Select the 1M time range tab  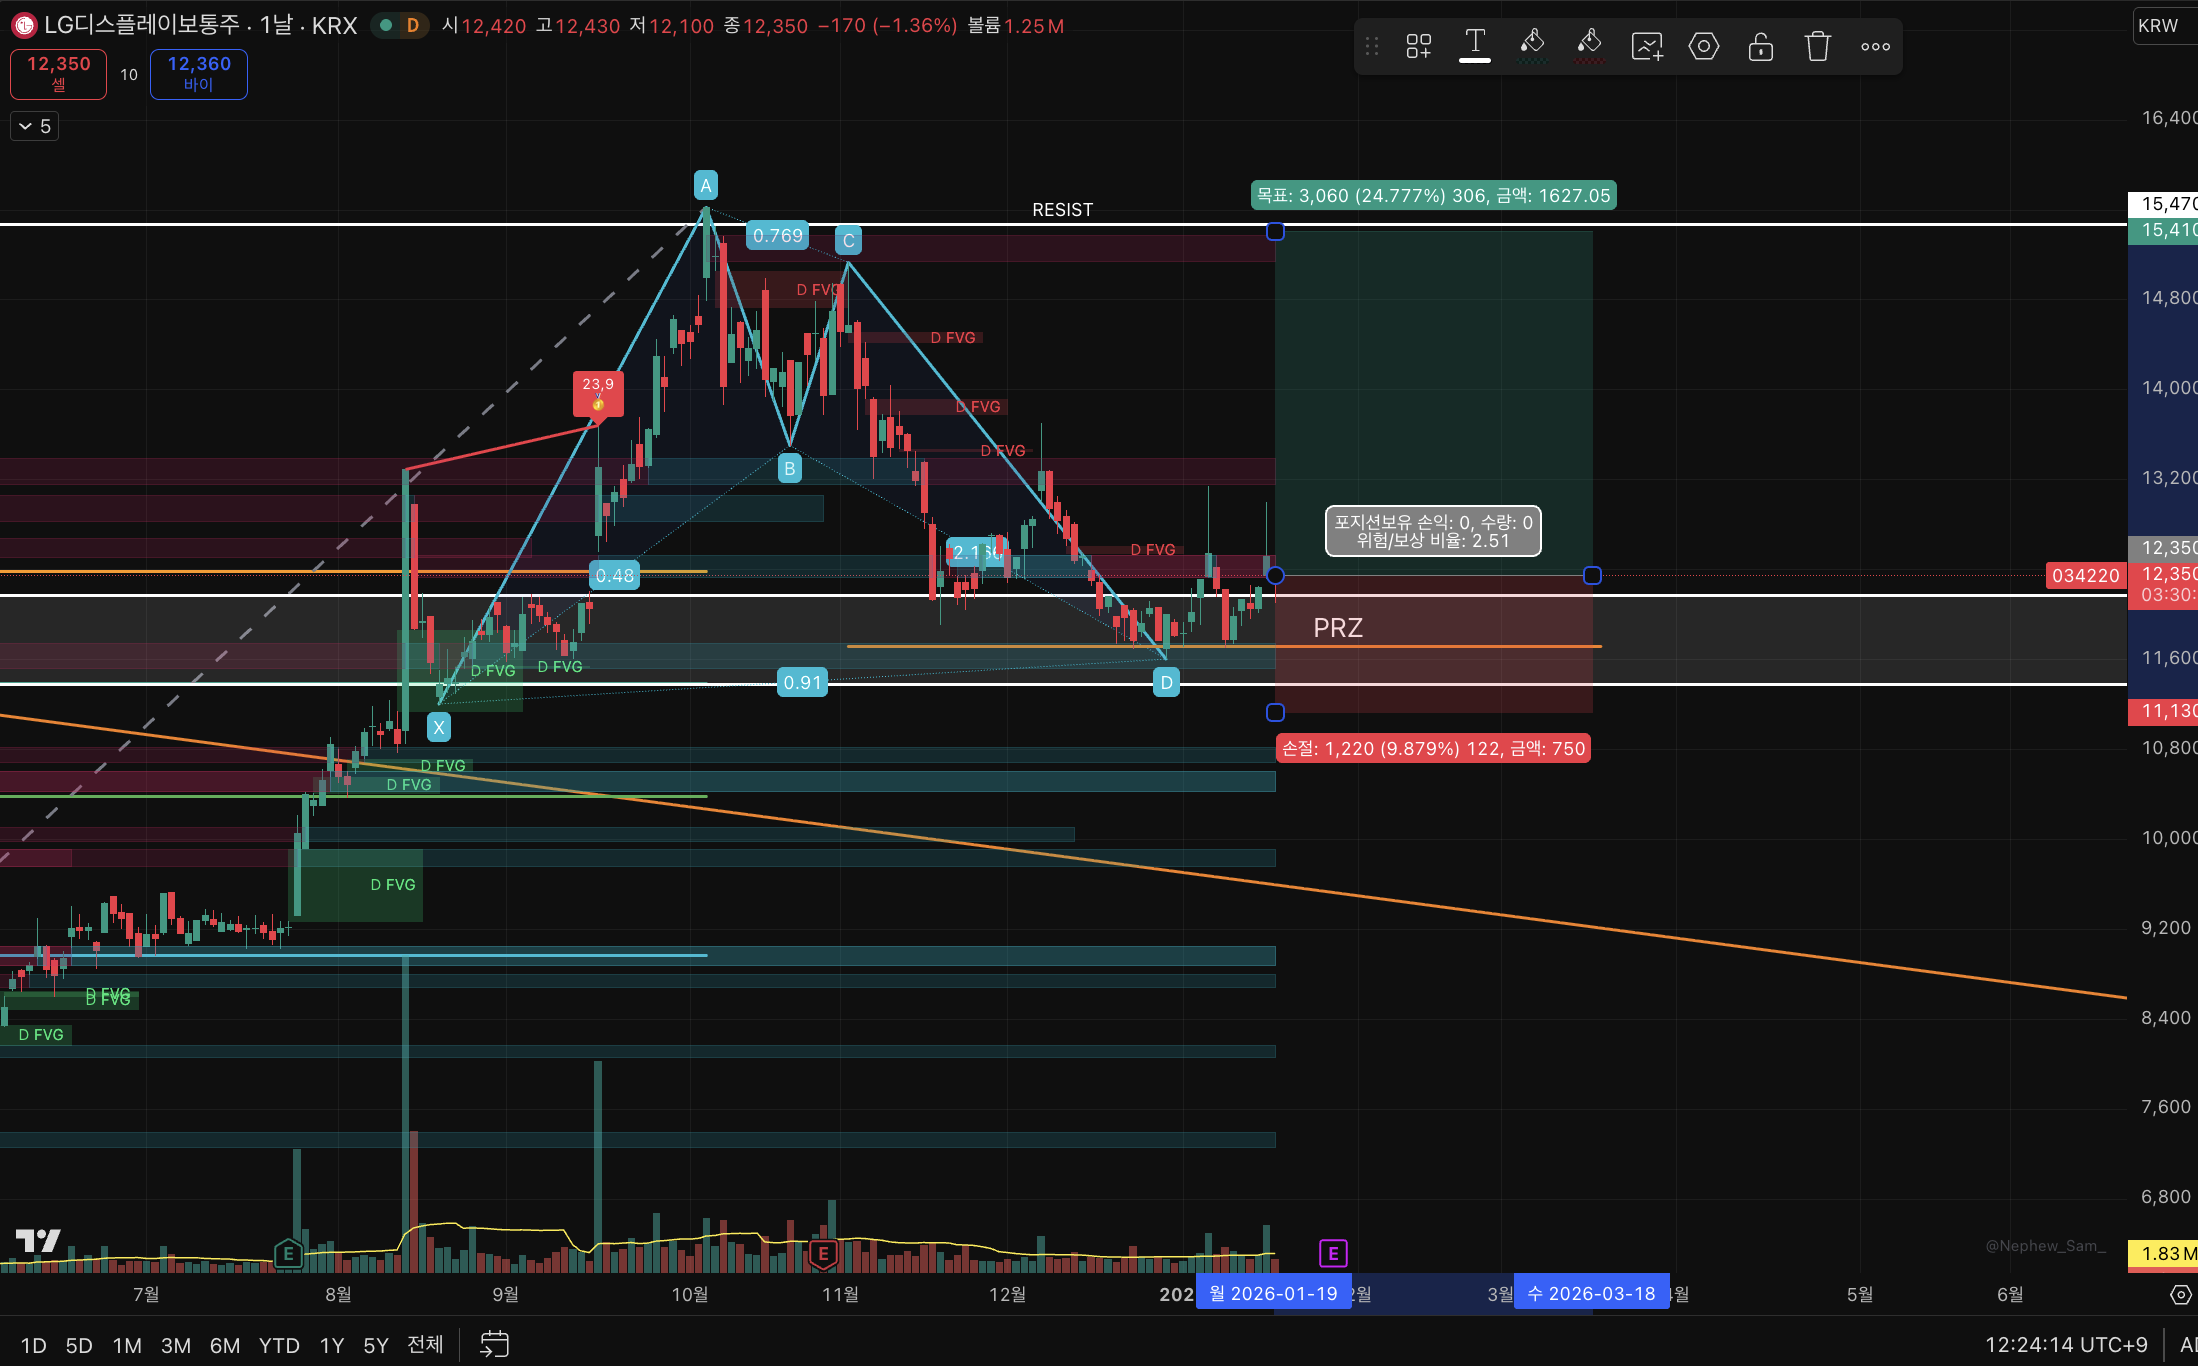pos(127,1345)
